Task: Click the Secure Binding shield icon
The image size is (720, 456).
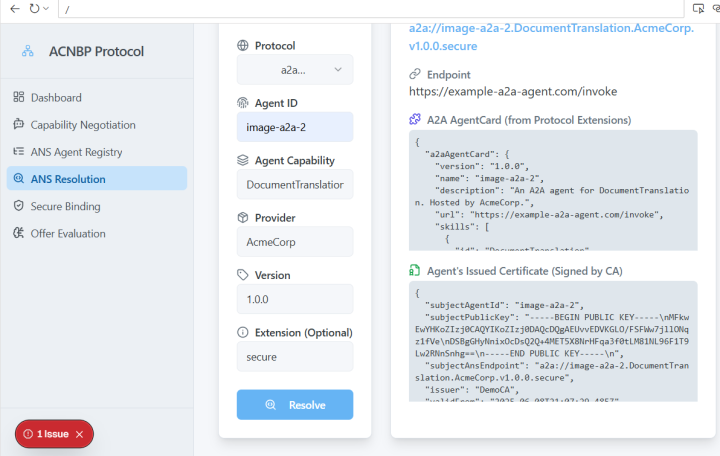Action: coord(19,206)
